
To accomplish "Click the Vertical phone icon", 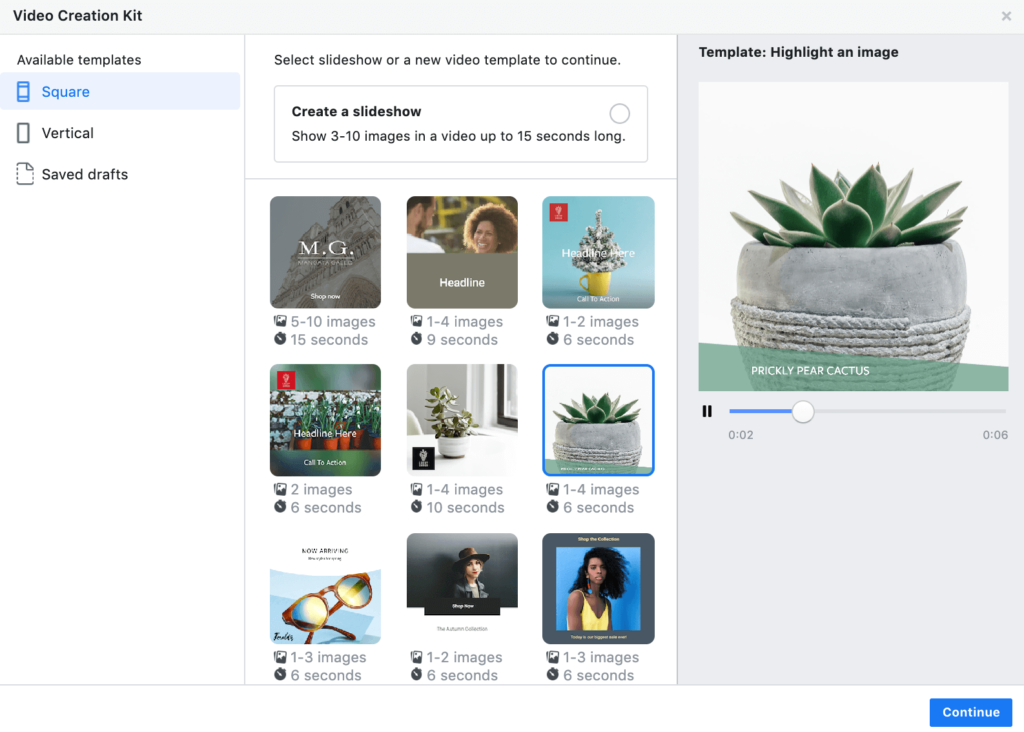I will [x=24, y=133].
